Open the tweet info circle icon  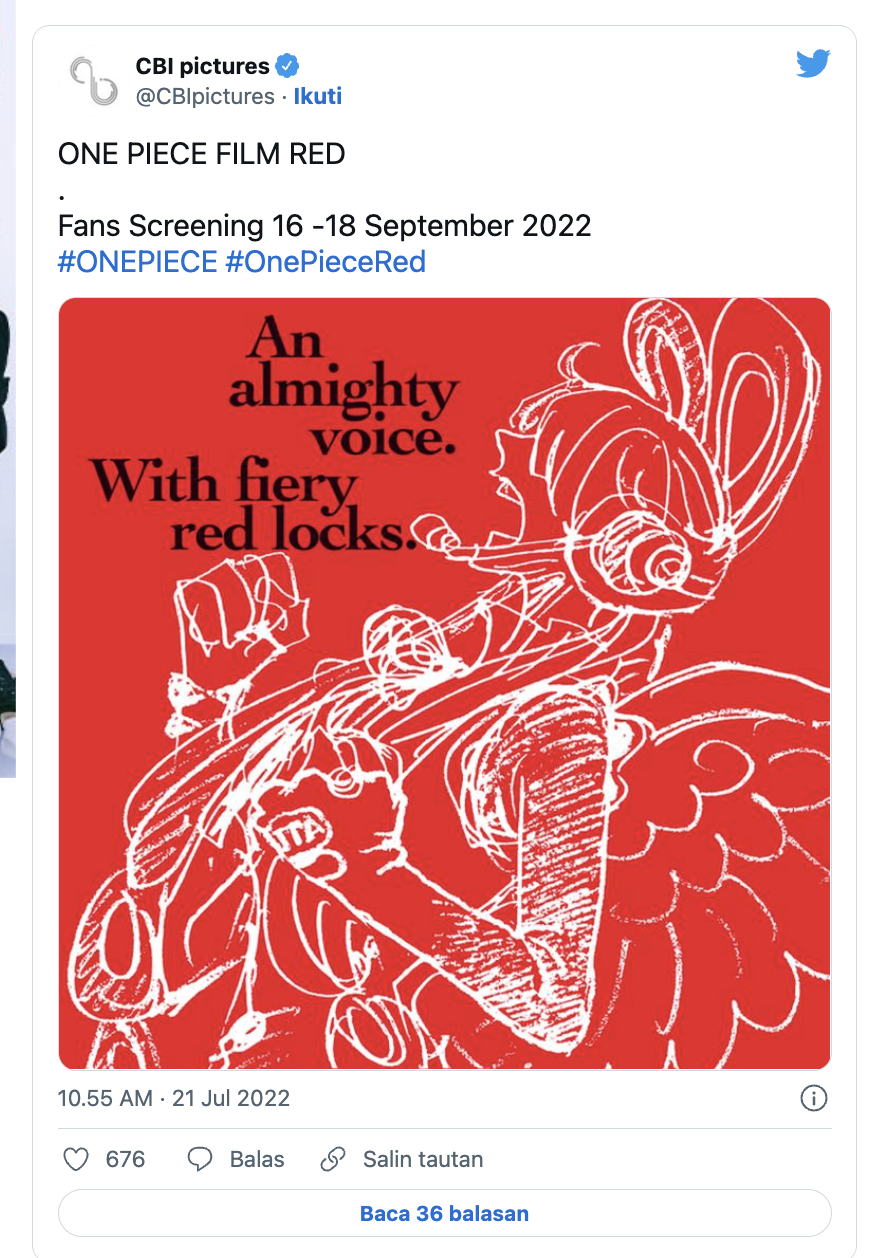coord(814,1098)
